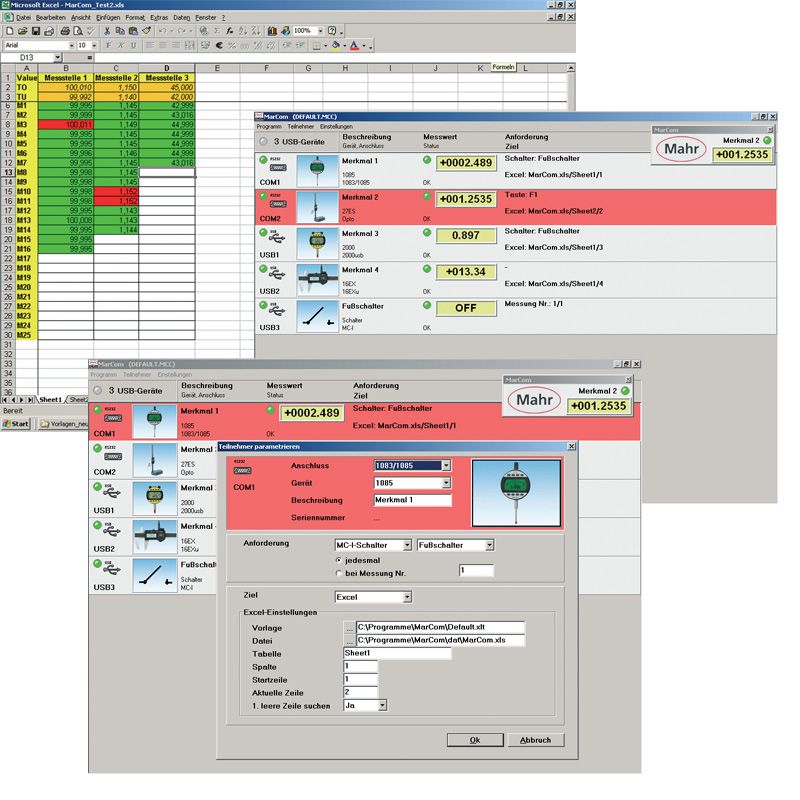Toggle bold formatting in Excel
This screenshot has height=800, width=800.
tap(108, 45)
